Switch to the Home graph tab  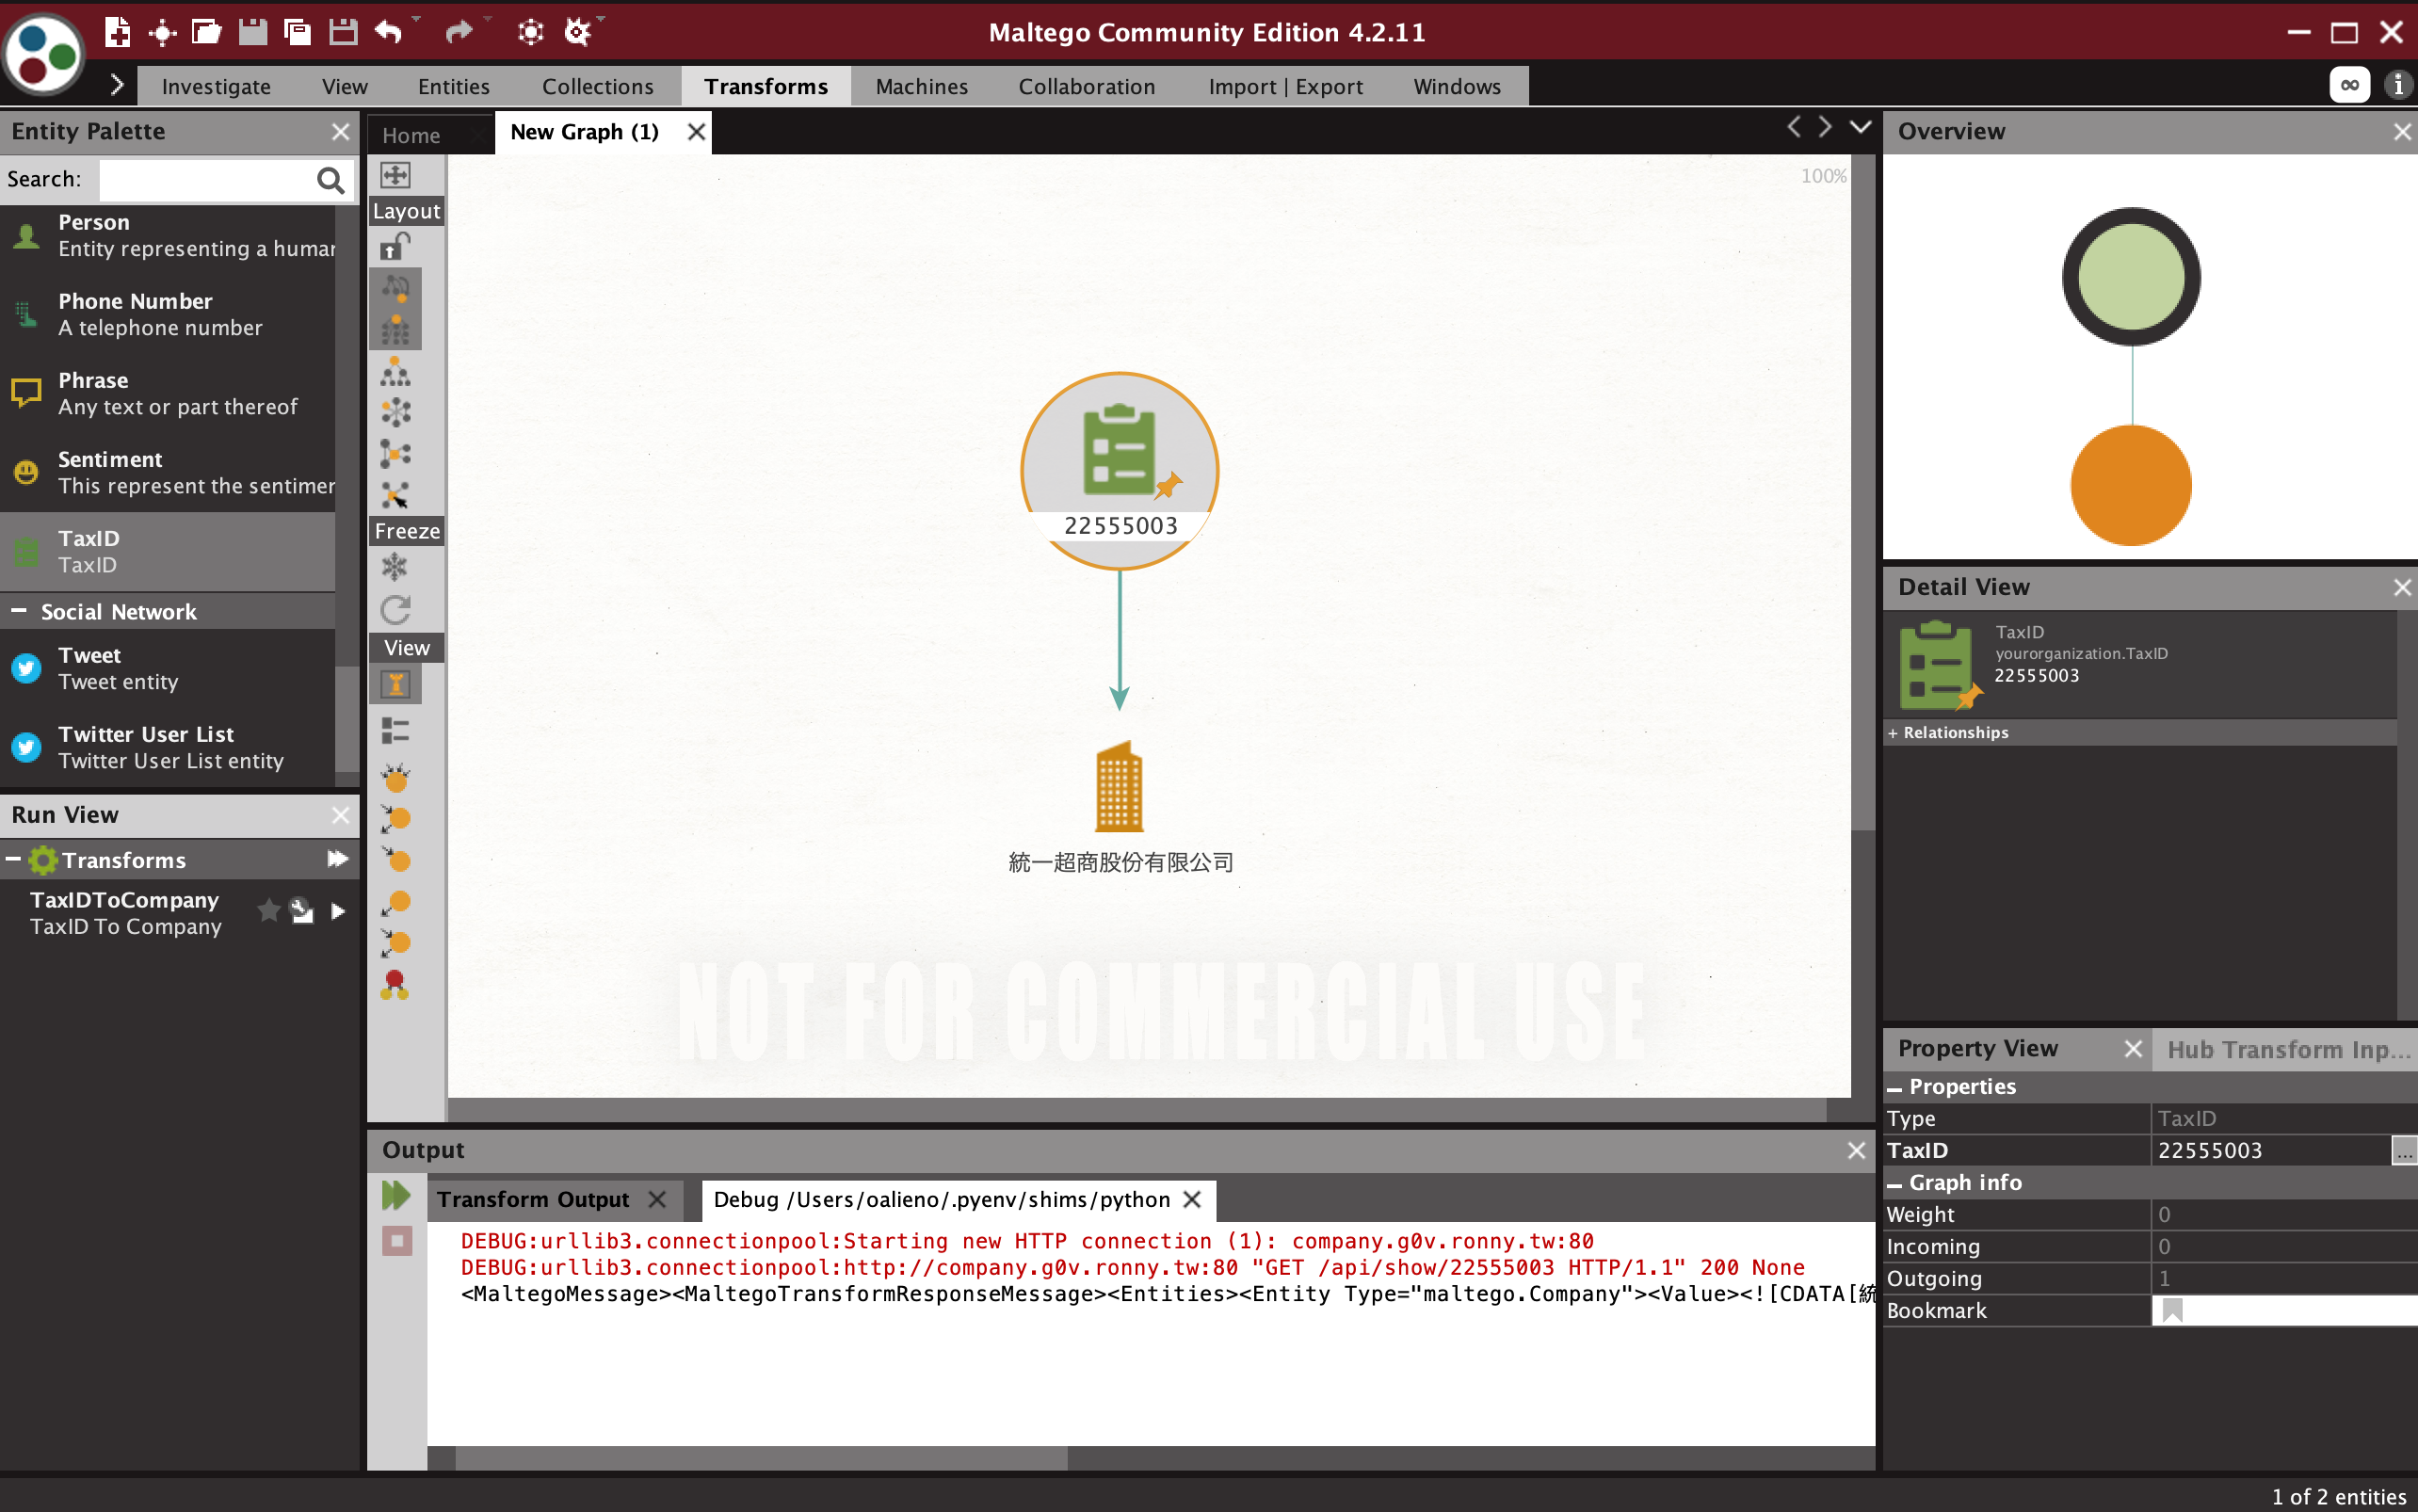click(411, 135)
